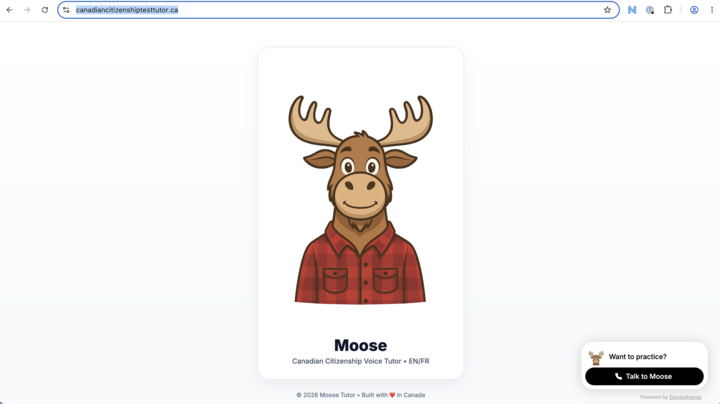This screenshot has width=720, height=404.
Task: Go back using the browser back arrow
Action: (x=10, y=10)
